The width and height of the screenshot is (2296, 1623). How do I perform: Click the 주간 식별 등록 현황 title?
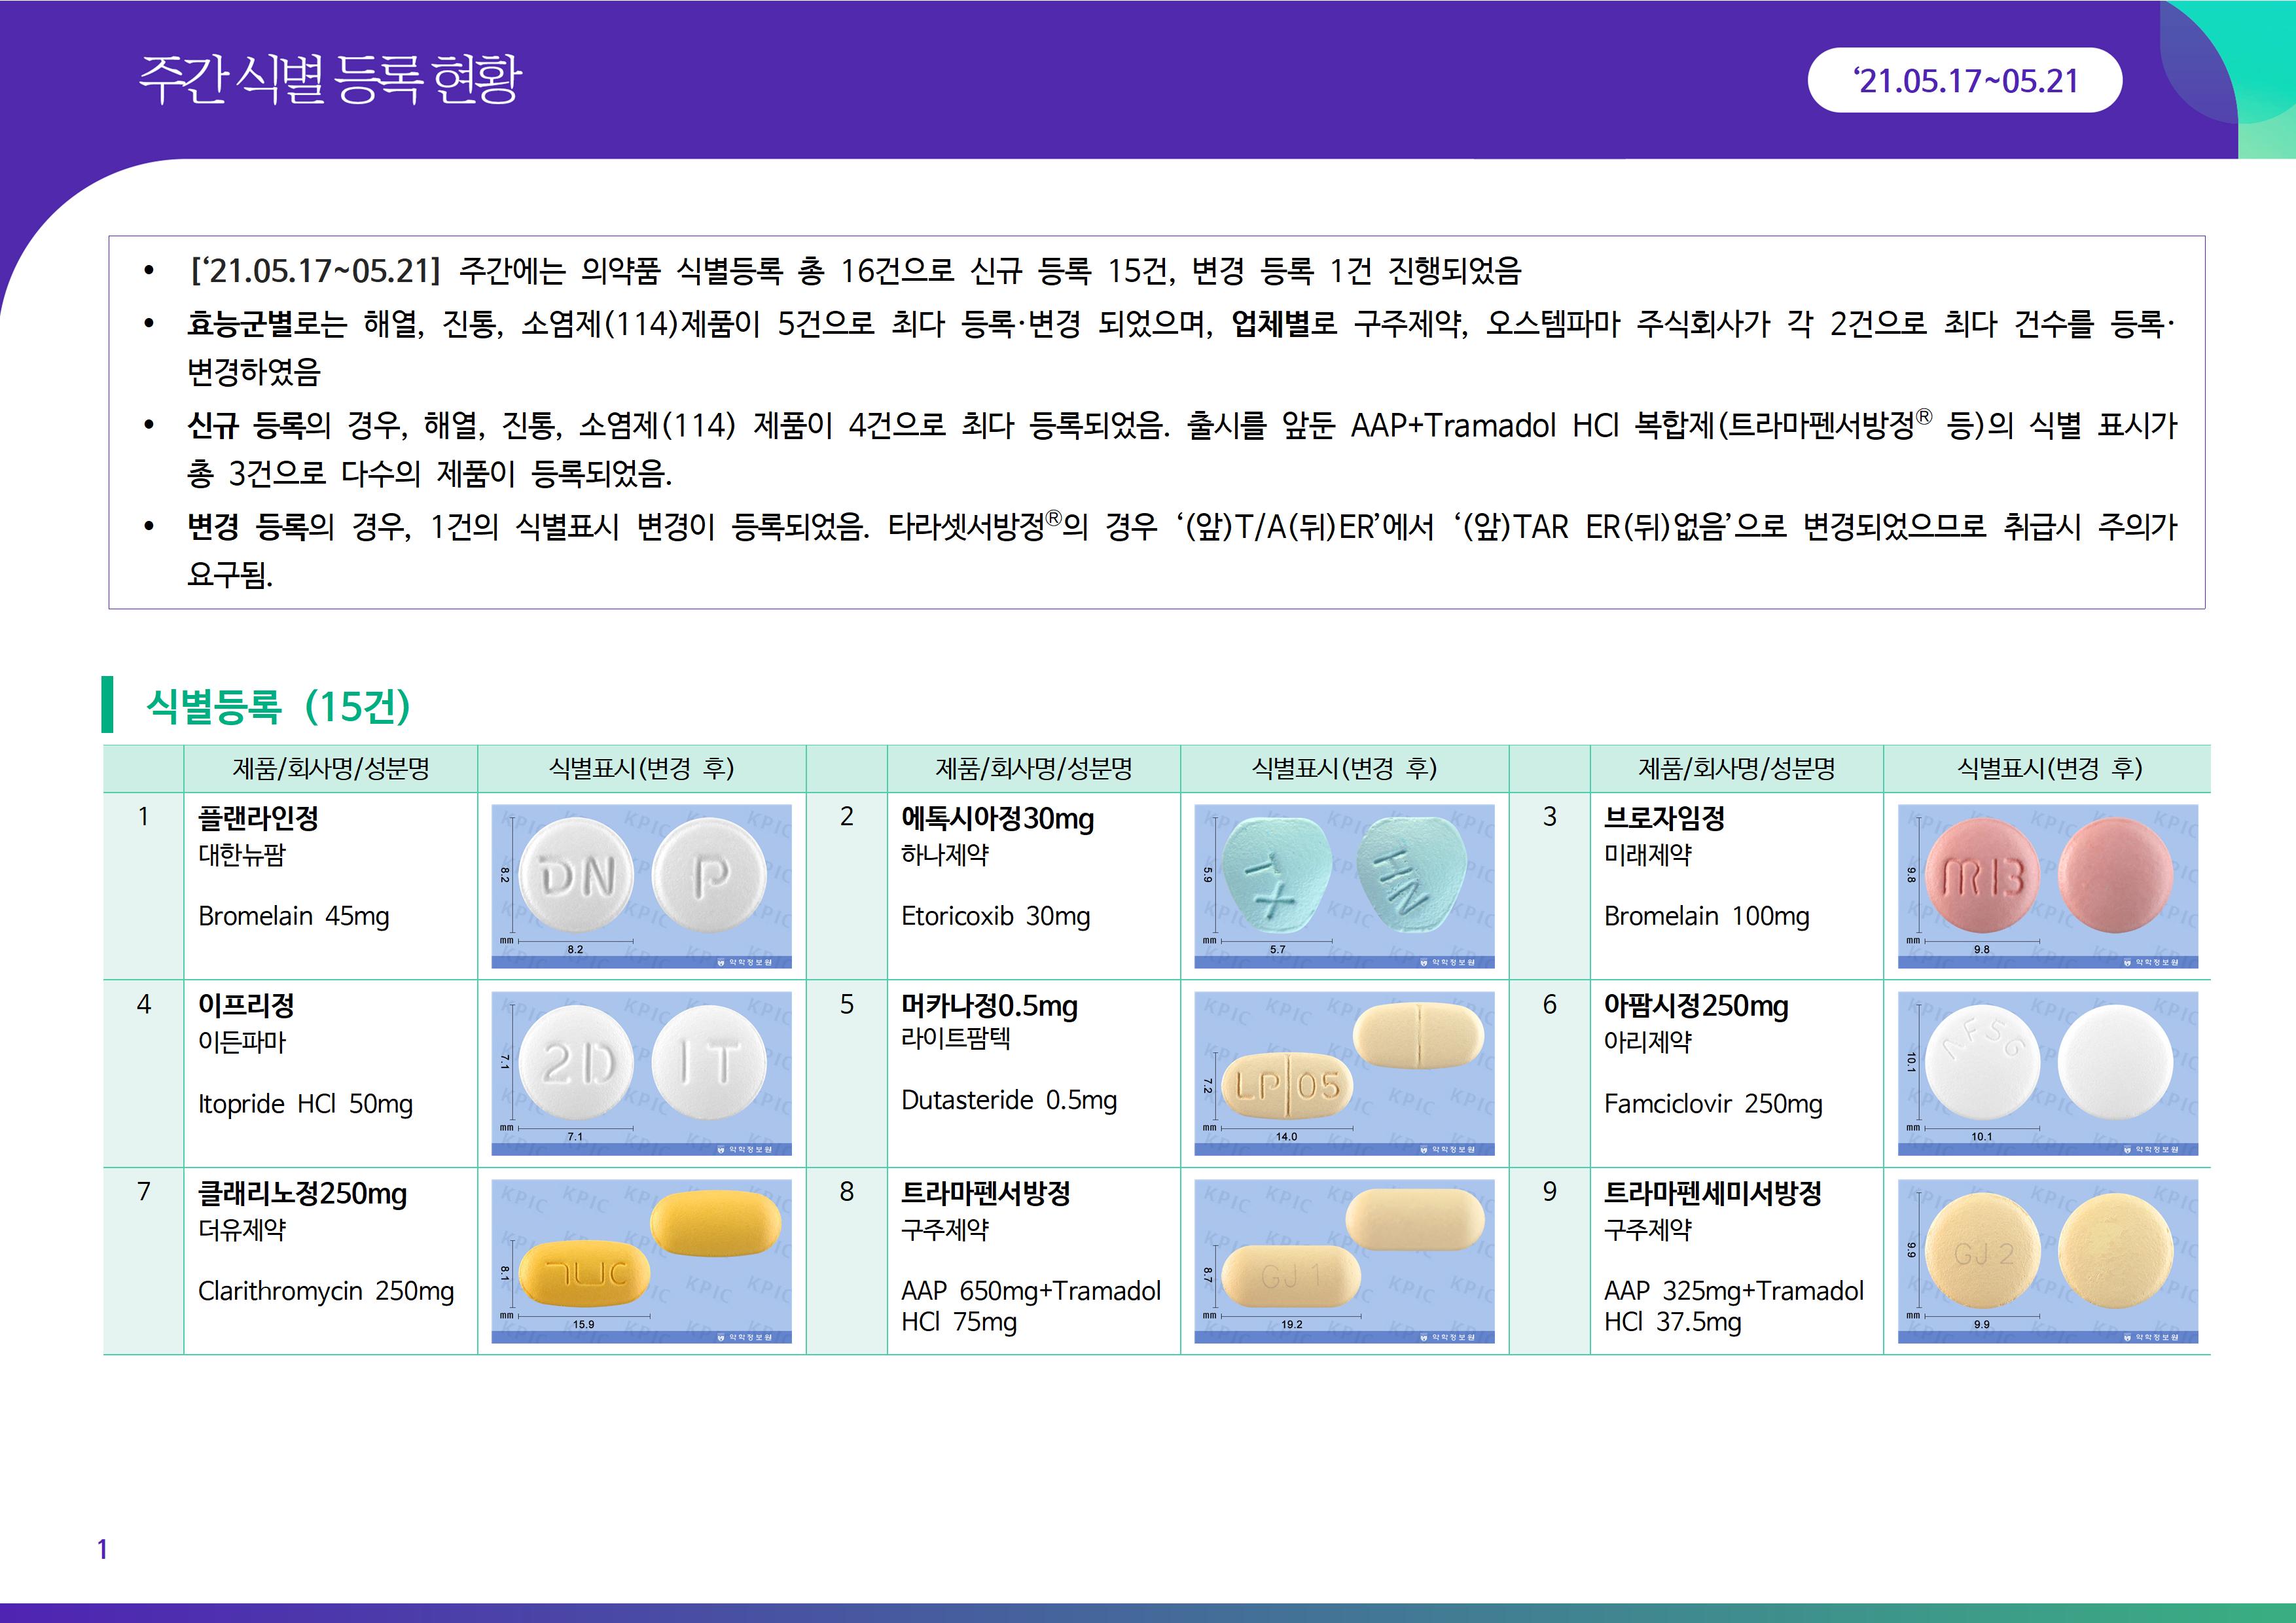pyautogui.click(x=330, y=79)
